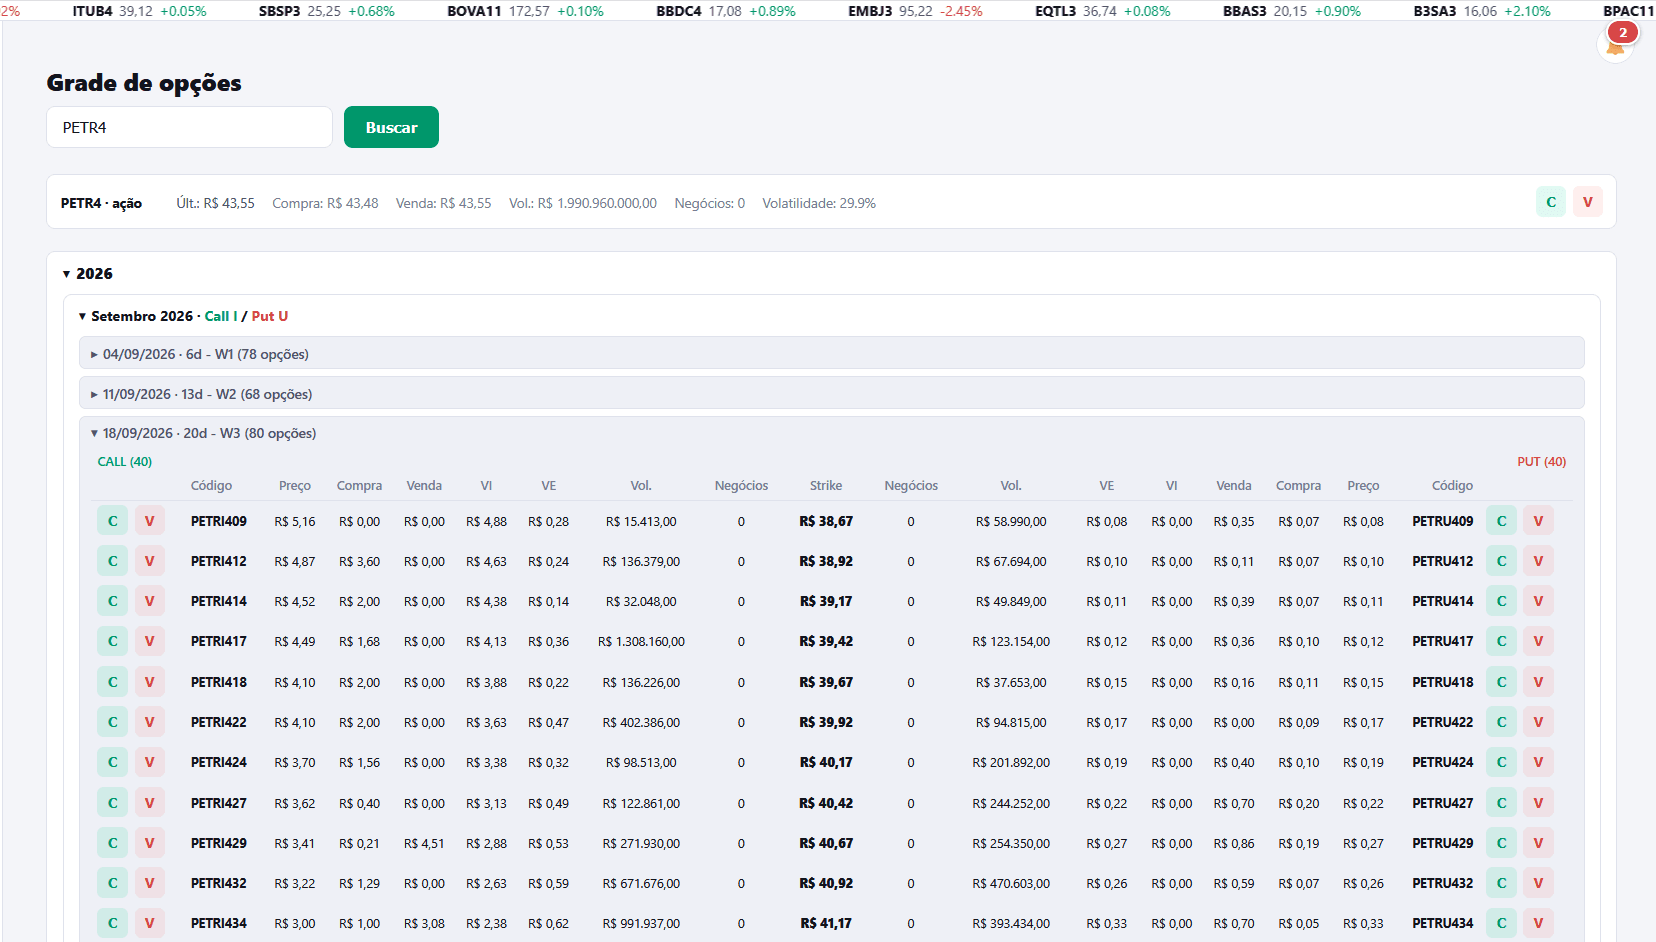Image resolution: width=1656 pixels, height=942 pixels.
Task: Click C buy button for call PETRI427
Action: click(x=113, y=803)
